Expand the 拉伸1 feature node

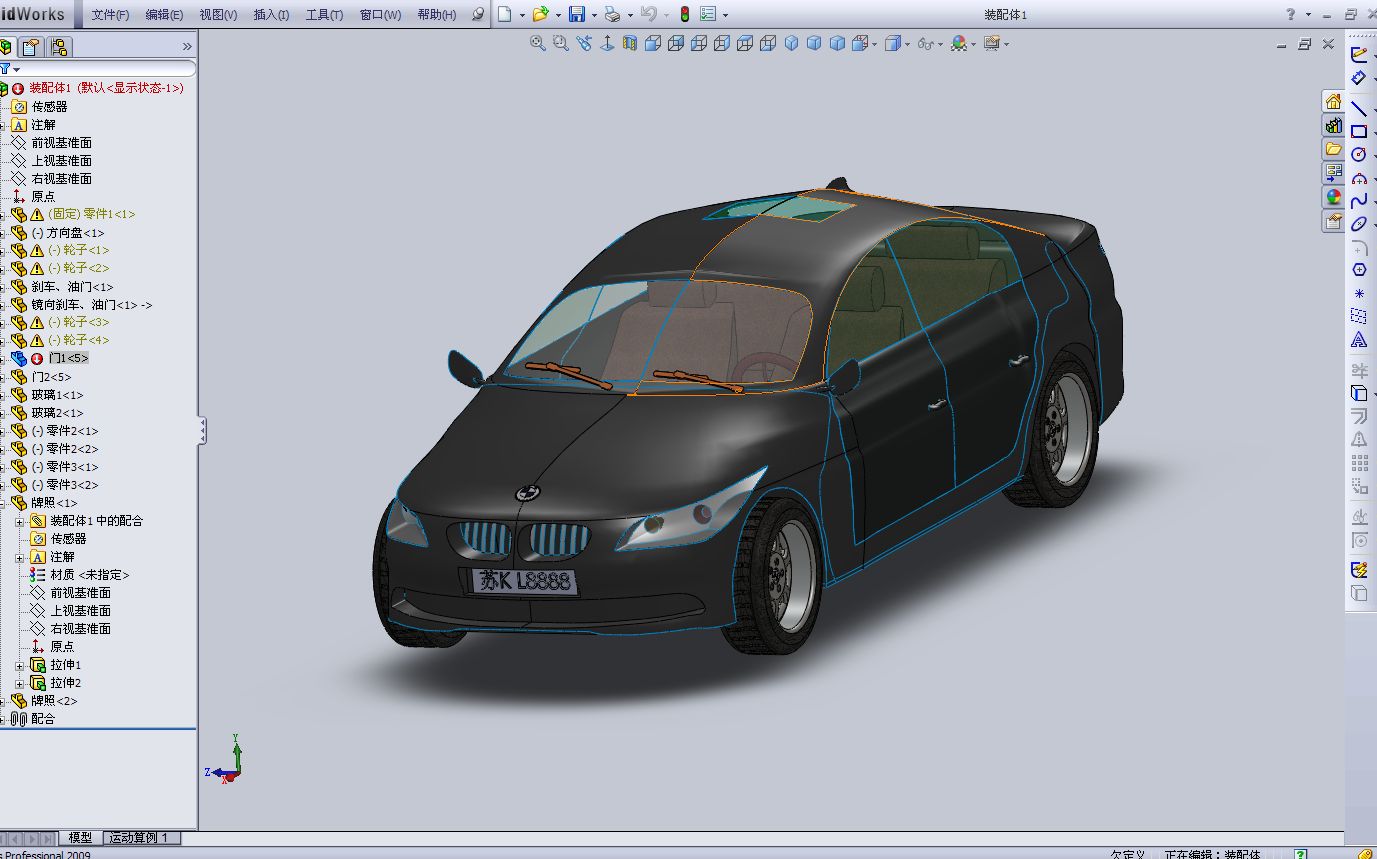click(x=19, y=665)
